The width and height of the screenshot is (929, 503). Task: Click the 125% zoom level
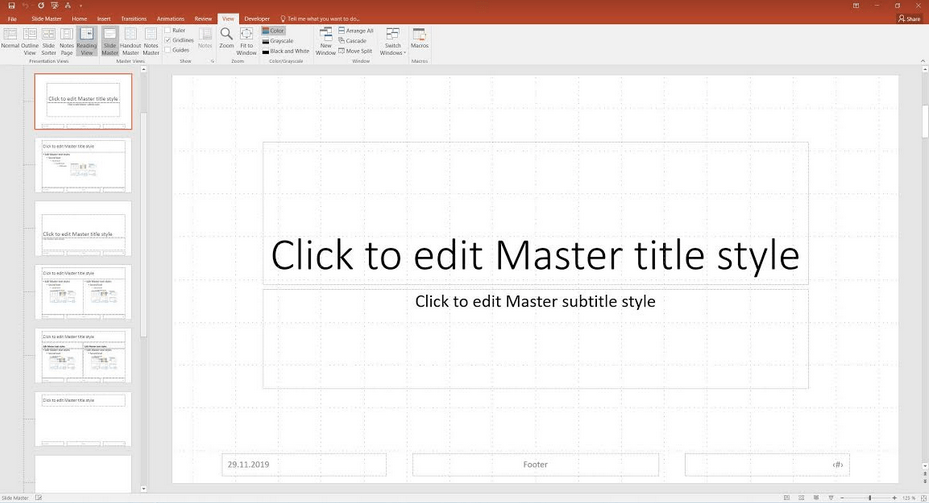pos(909,498)
